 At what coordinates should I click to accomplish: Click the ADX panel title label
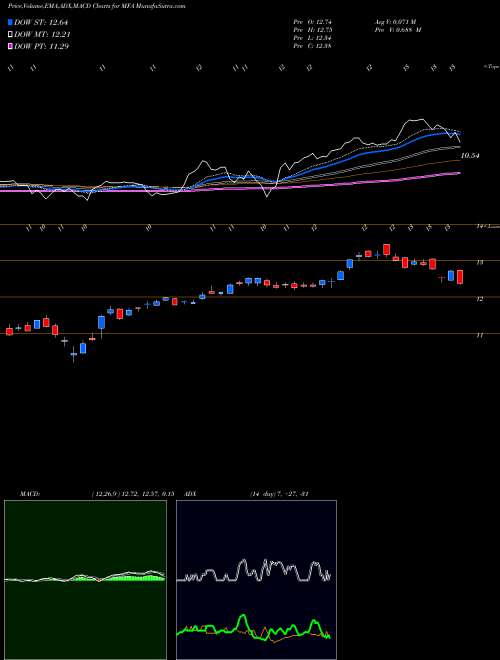coord(191,494)
